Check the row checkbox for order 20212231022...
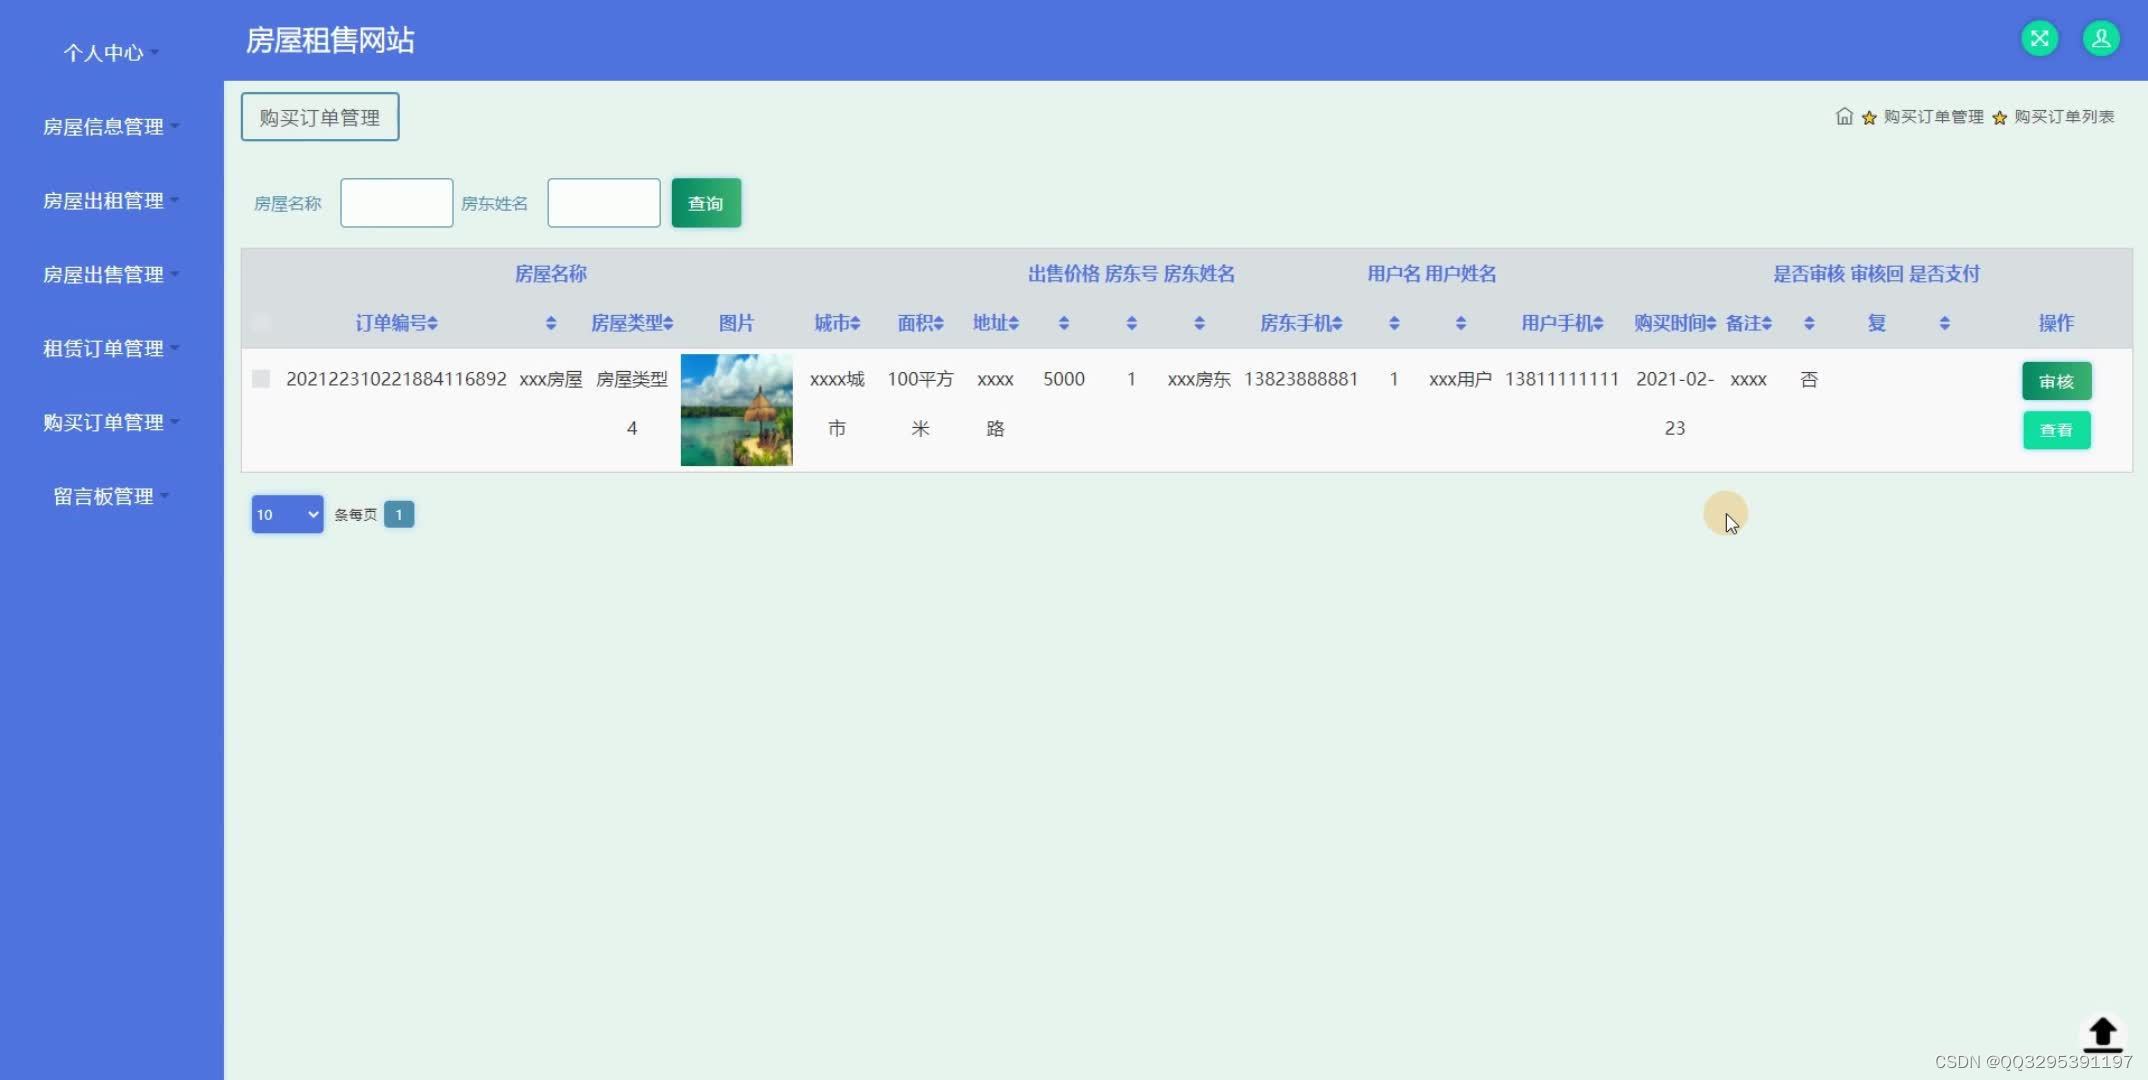Screen dimensions: 2148x1080 261,378
